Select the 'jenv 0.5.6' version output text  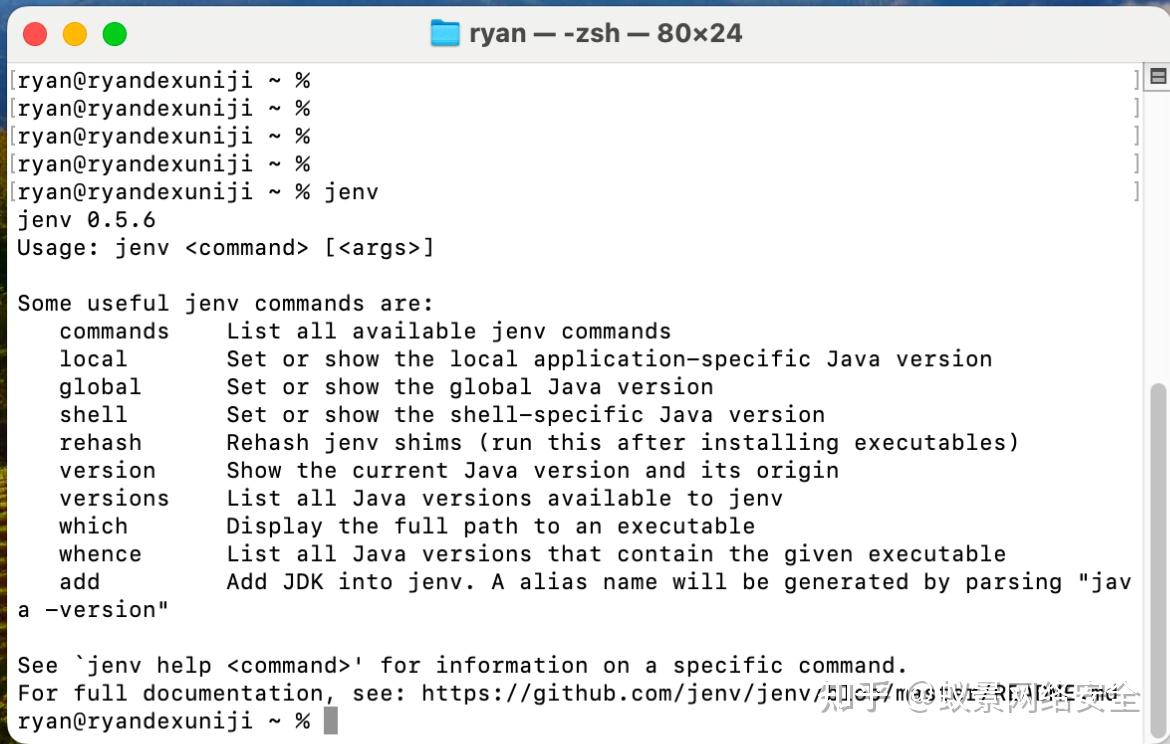(87, 219)
